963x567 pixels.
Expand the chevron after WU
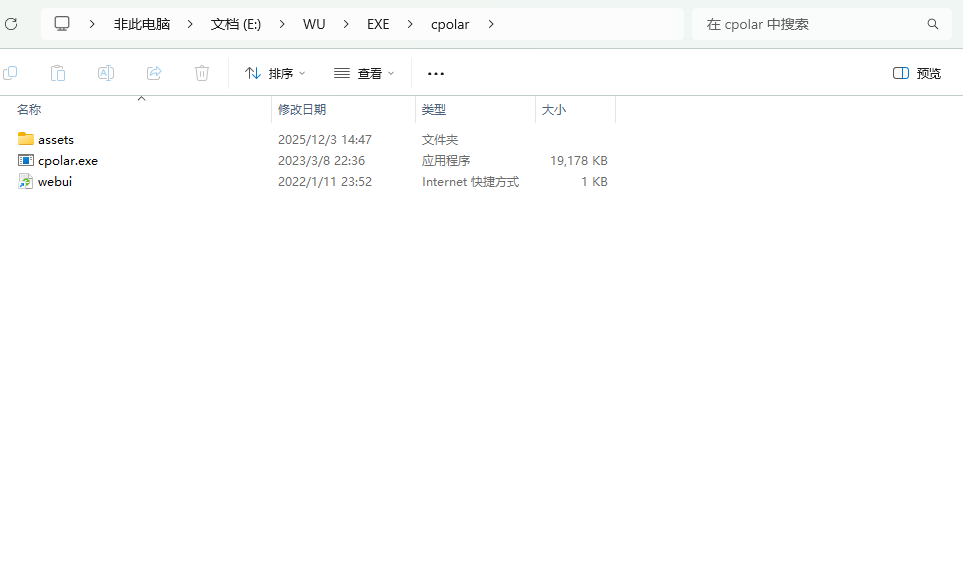coord(346,24)
